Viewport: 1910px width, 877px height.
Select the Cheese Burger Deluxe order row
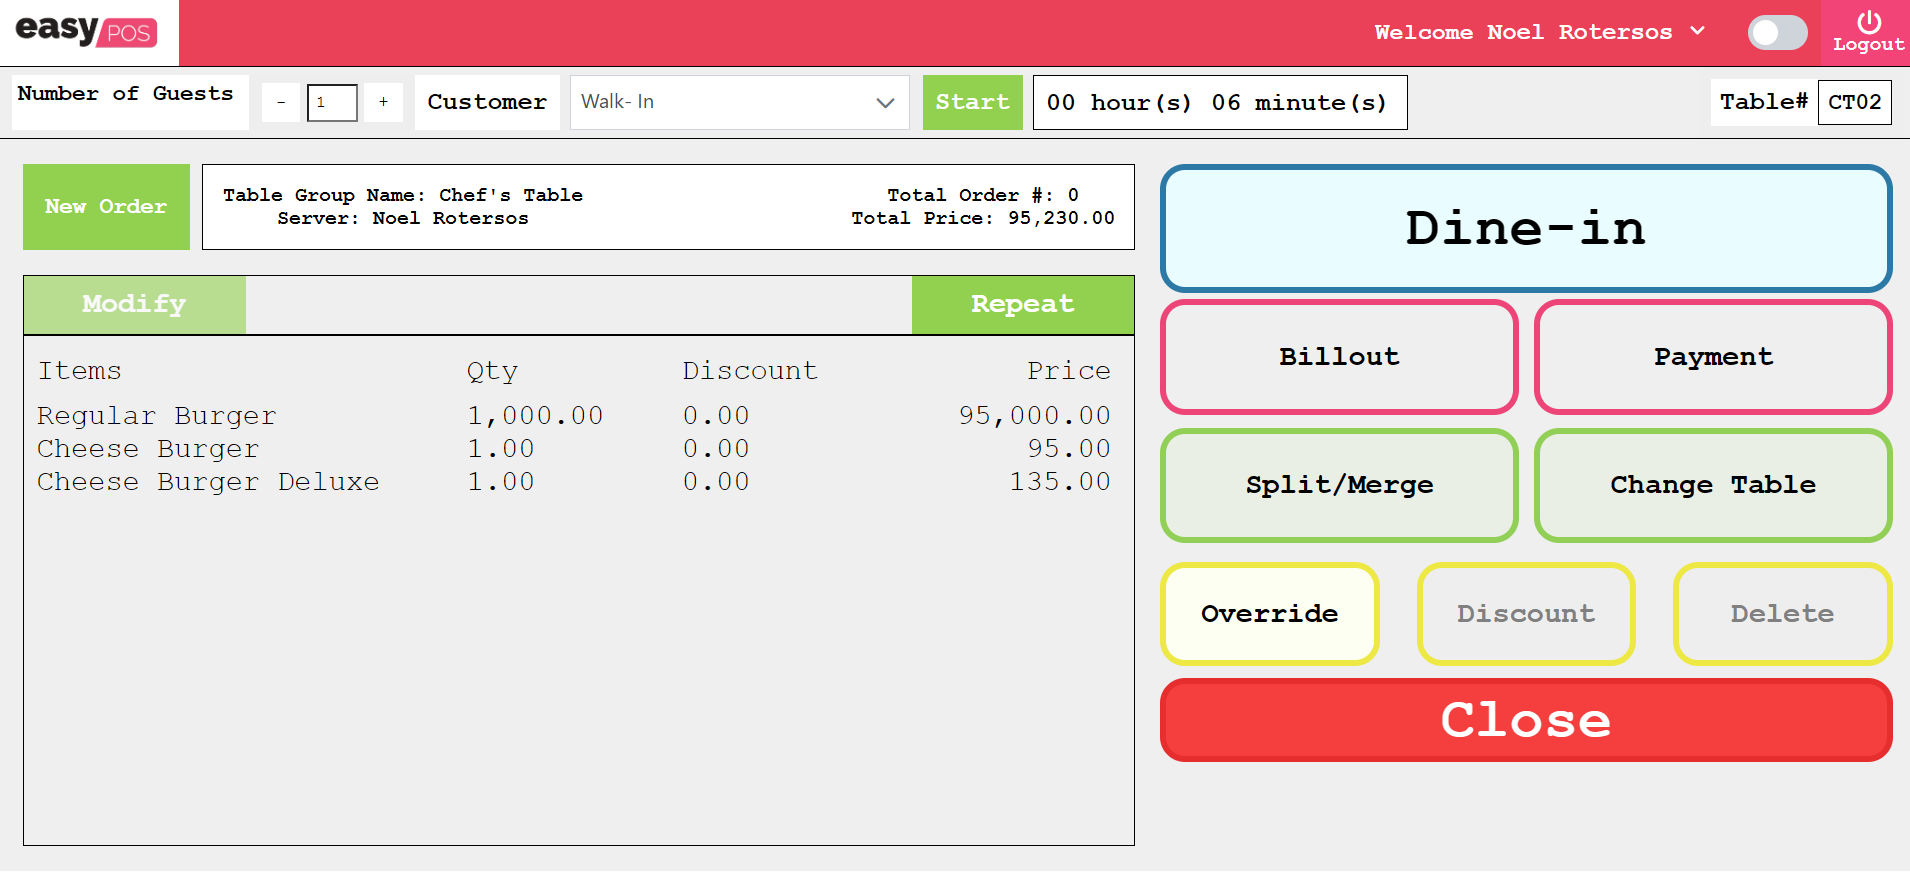point(574,482)
